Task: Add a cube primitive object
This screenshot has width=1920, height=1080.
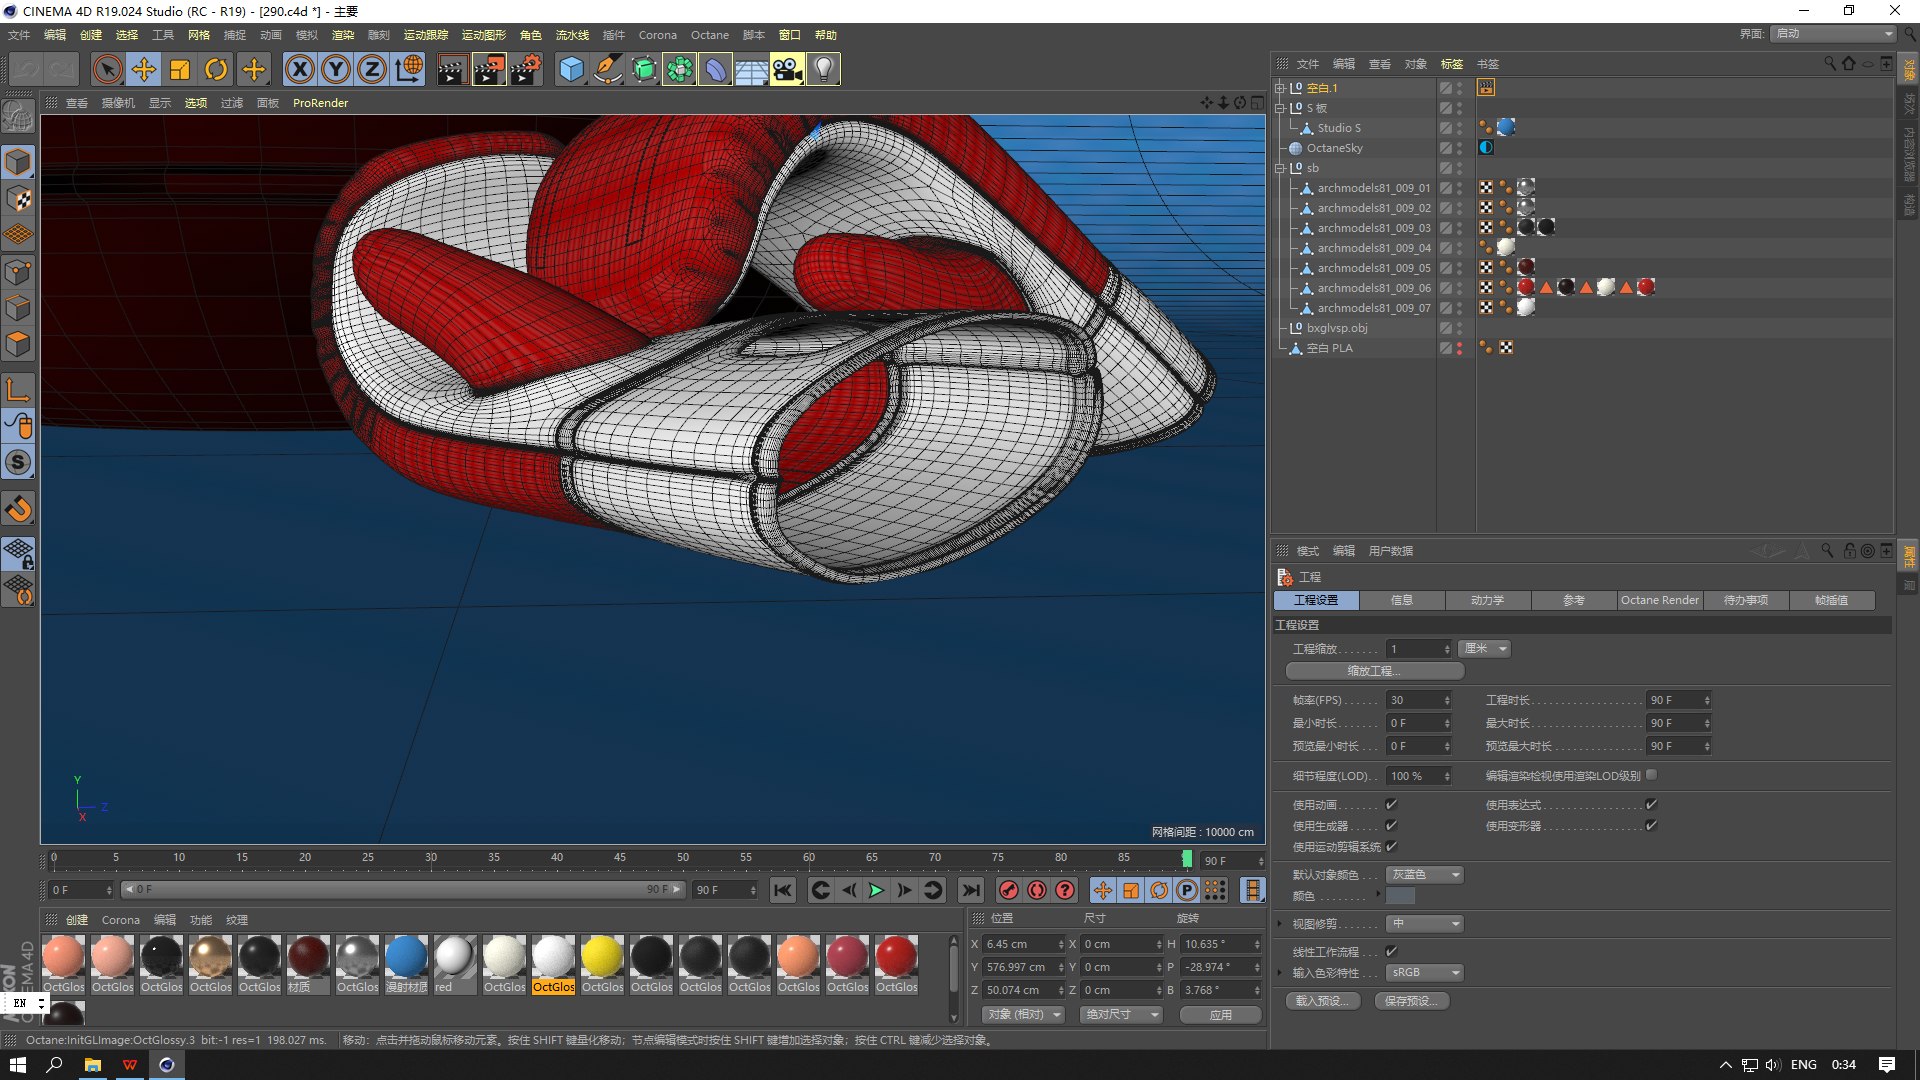Action: [571, 70]
